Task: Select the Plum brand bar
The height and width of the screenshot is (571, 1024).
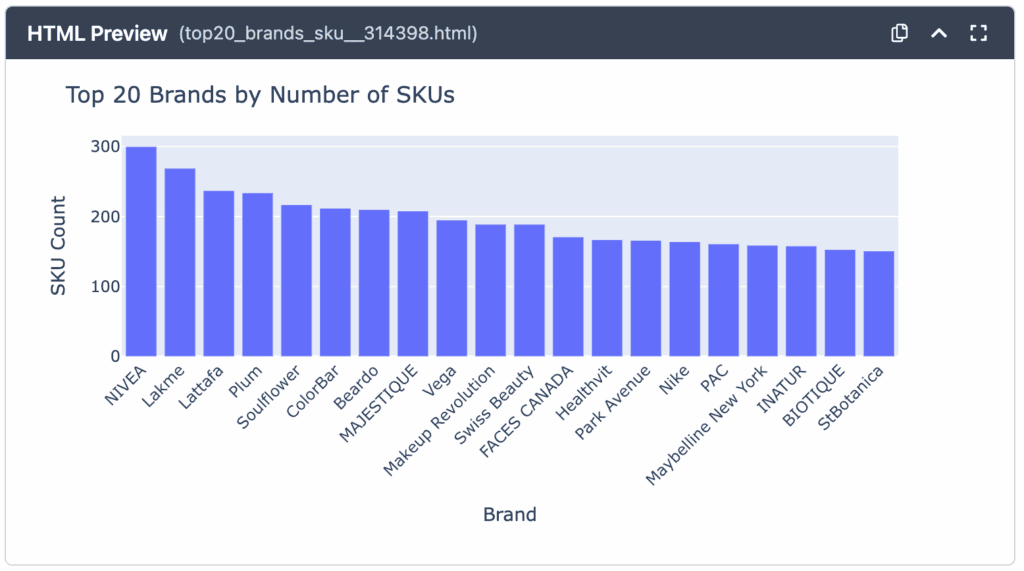Action: [x=258, y=275]
